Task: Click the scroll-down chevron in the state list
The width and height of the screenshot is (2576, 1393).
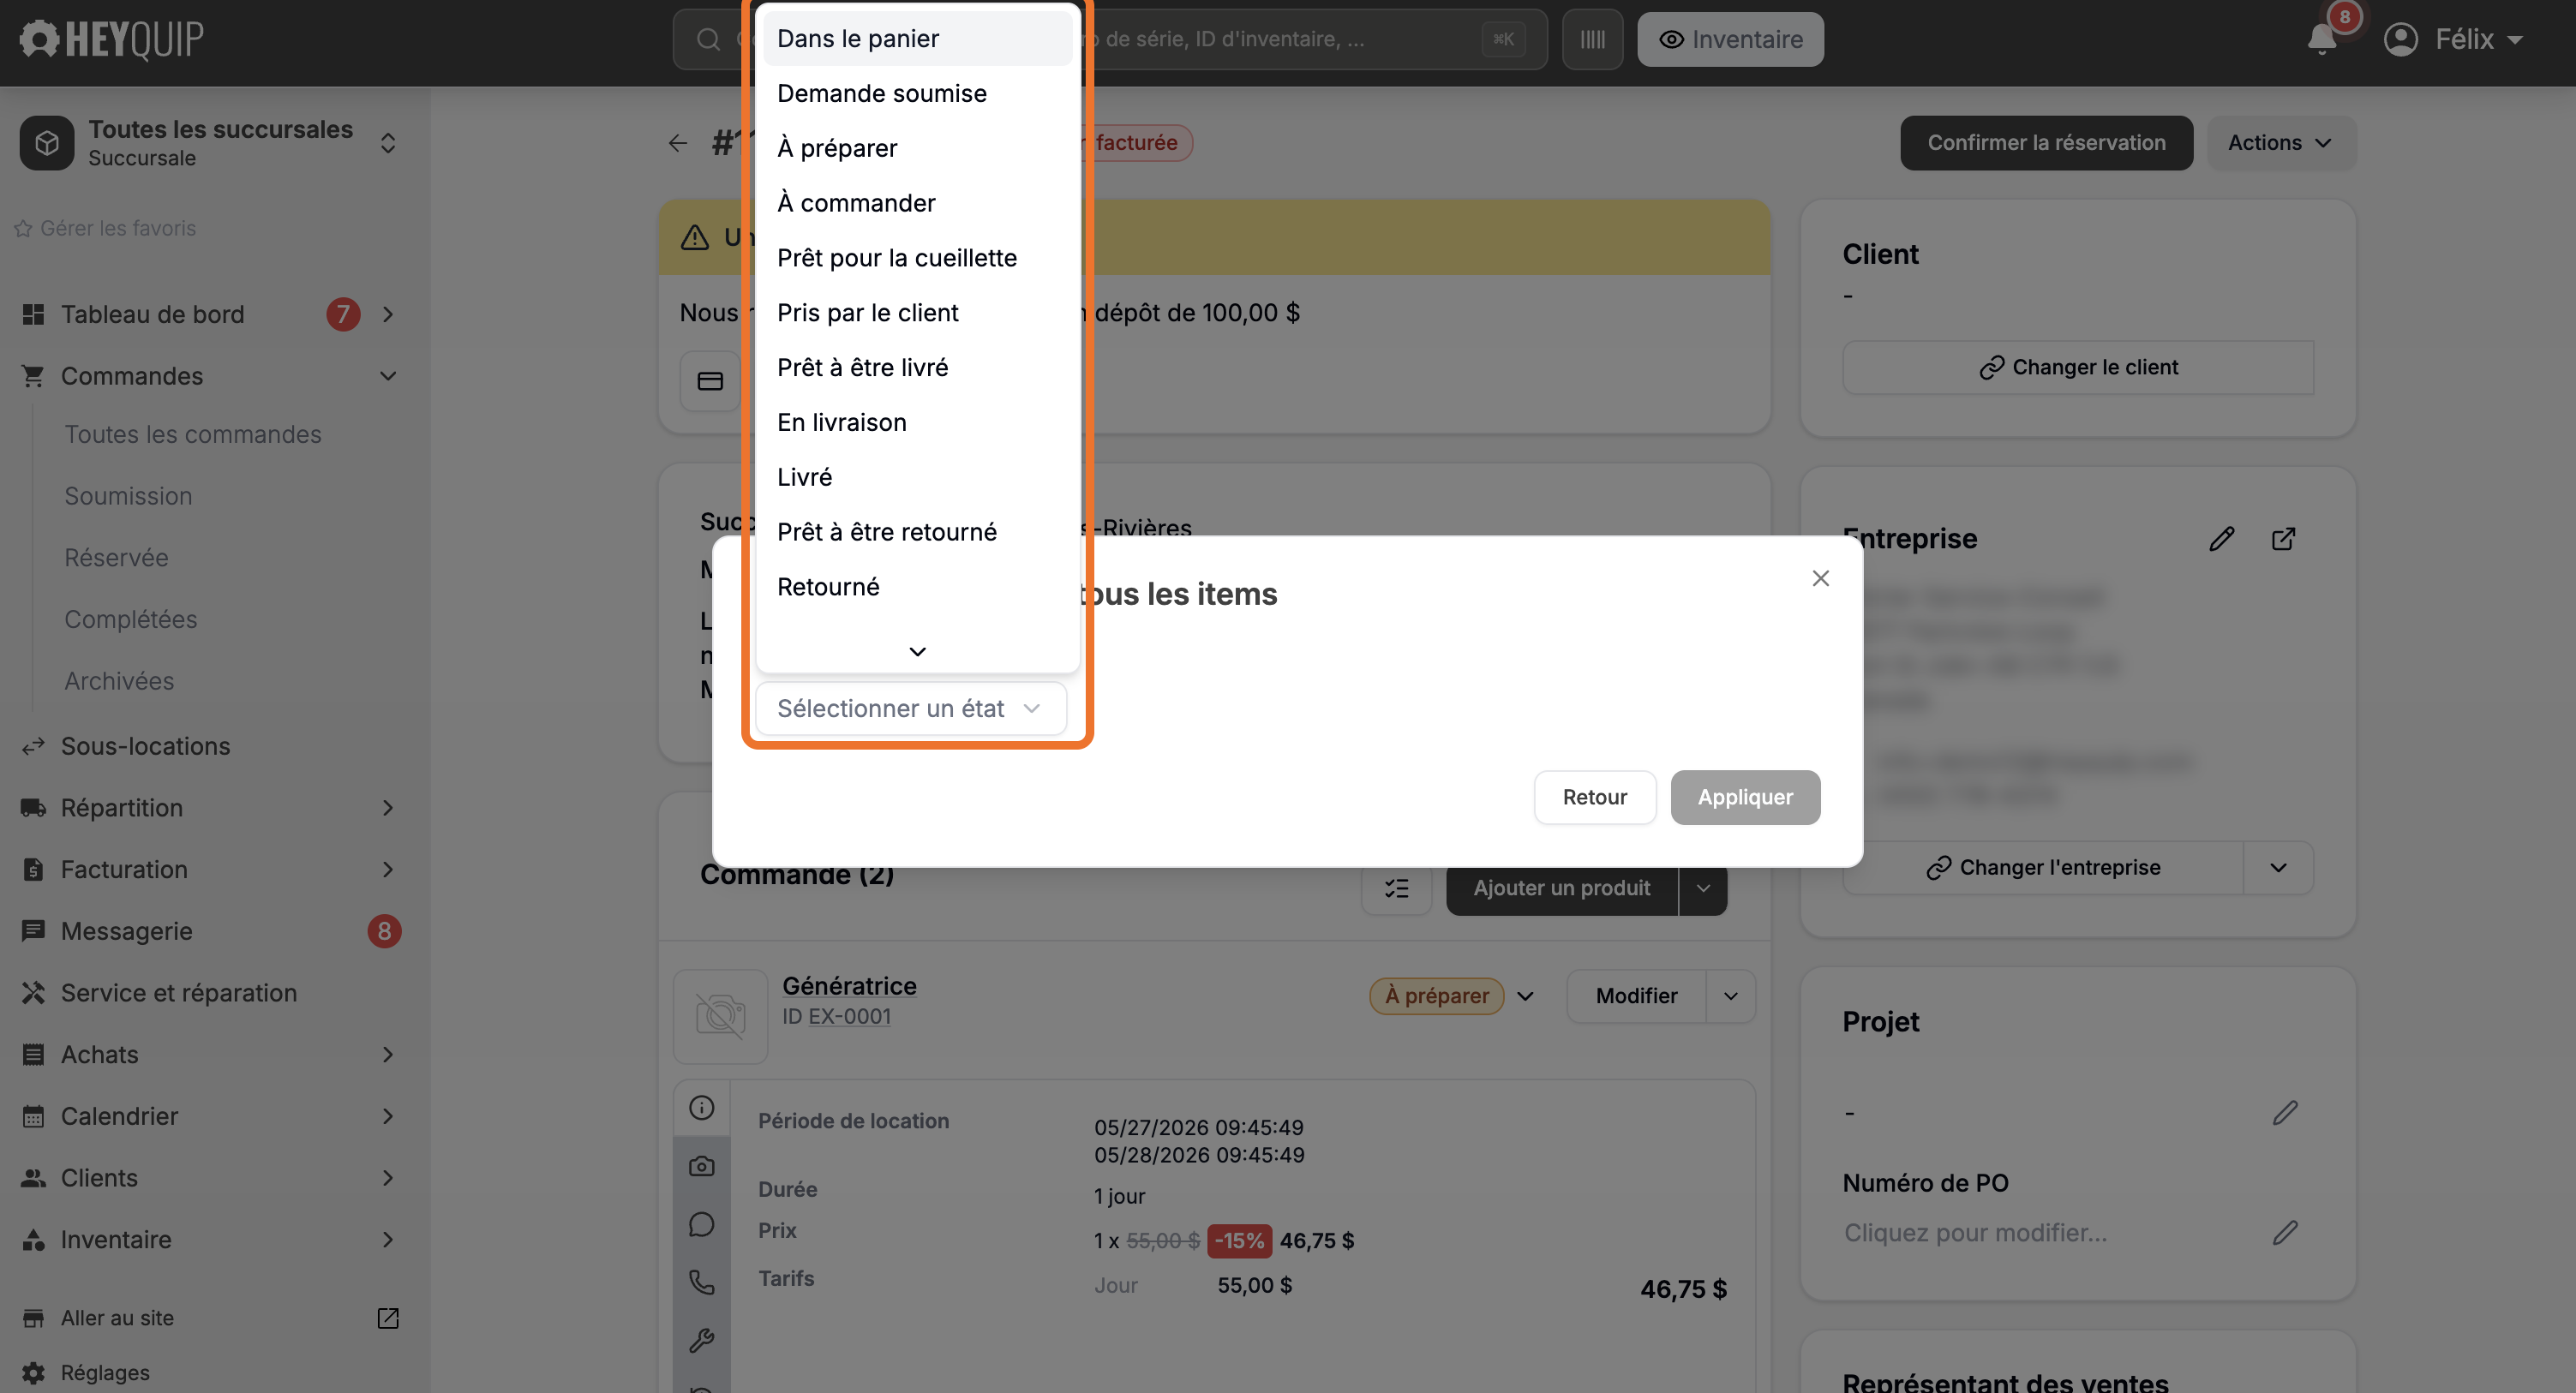Action: tap(917, 652)
